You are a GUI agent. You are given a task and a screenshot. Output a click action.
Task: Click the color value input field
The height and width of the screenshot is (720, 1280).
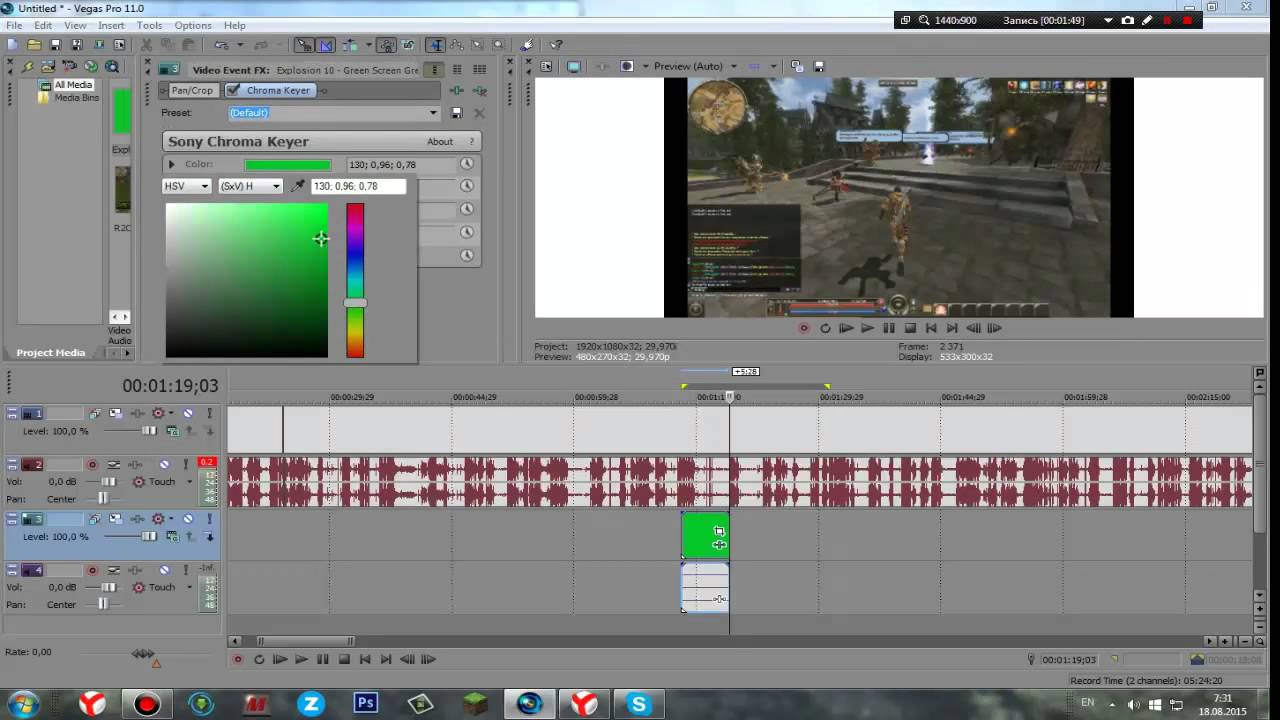tap(358, 186)
